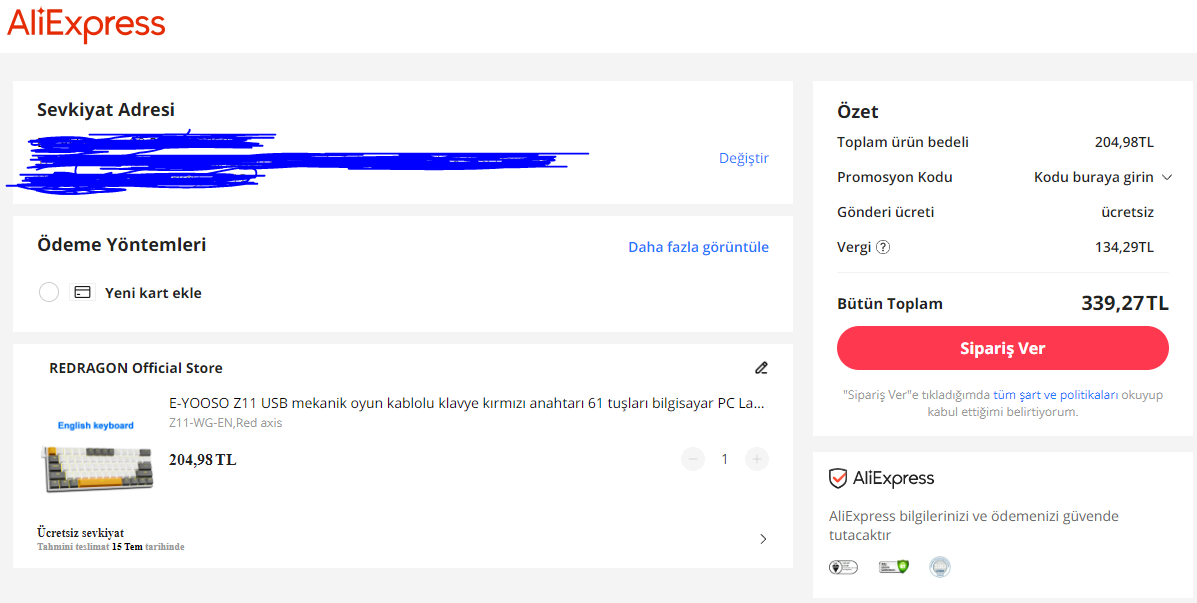Click the 204,98 TL product price
This screenshot has height=603, width=1197.
pyautogui.click(x=202, y=460)
